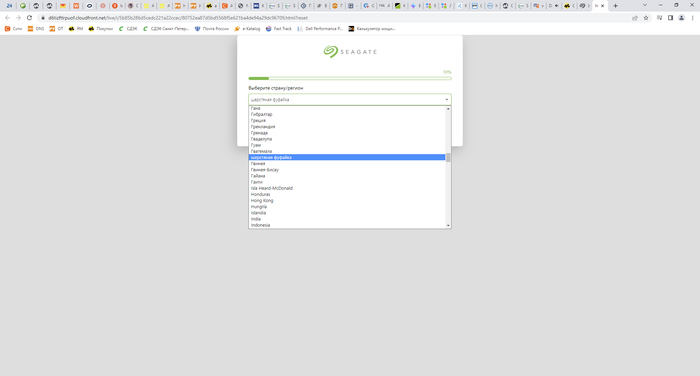The image size is (700, 376).
Task: Open a new tab with the plus icon
Action: pos(615,6)
